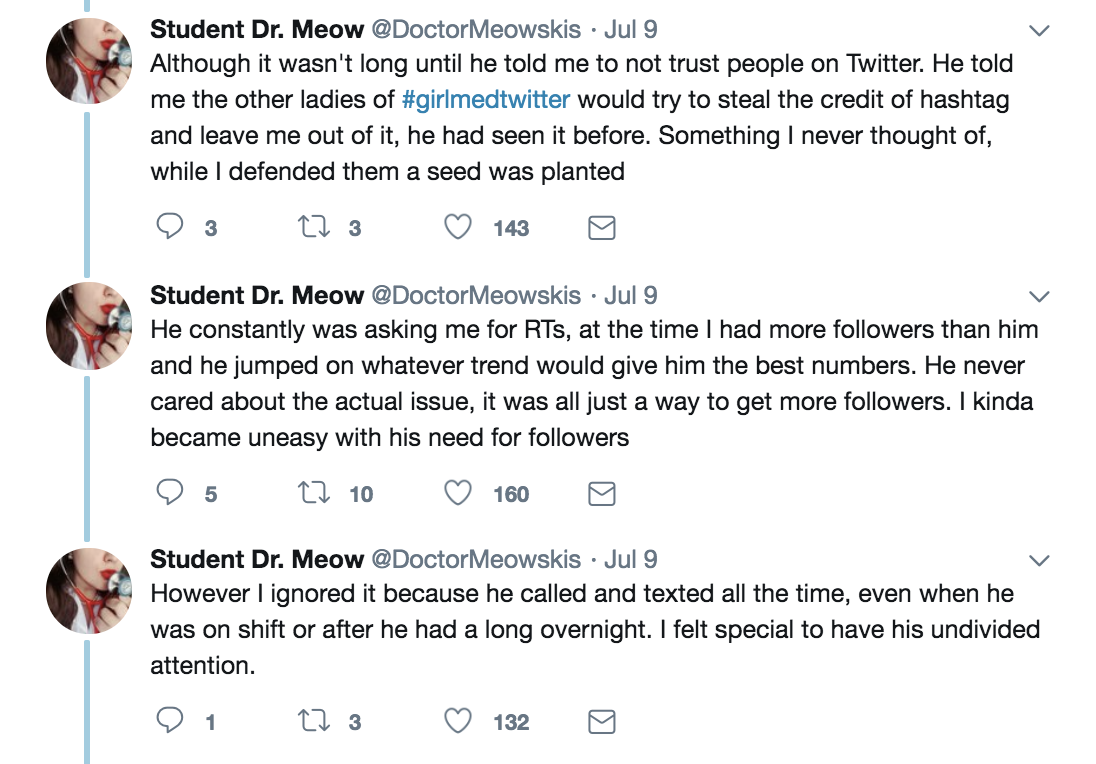Like the tweet about RTs and followers
Image resolution: width=1096 pixels, height=764 pixels.
click(x=458, y=492)
